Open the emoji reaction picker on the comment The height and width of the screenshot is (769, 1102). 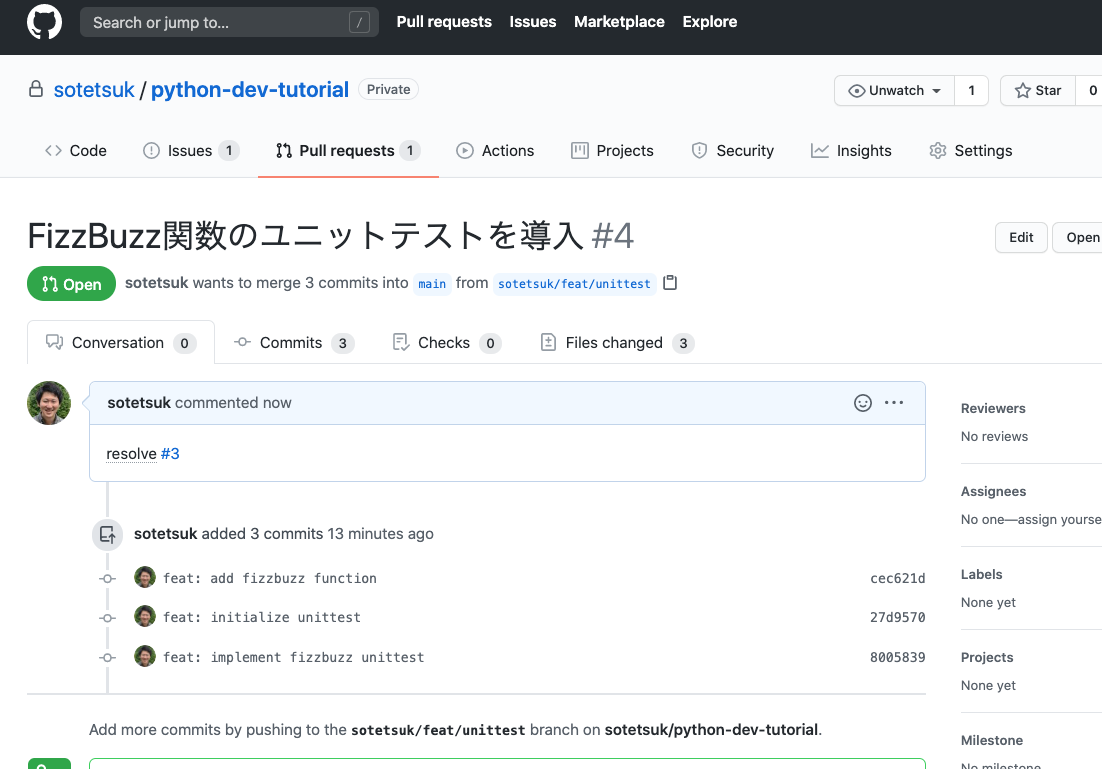tap(862, 402)
